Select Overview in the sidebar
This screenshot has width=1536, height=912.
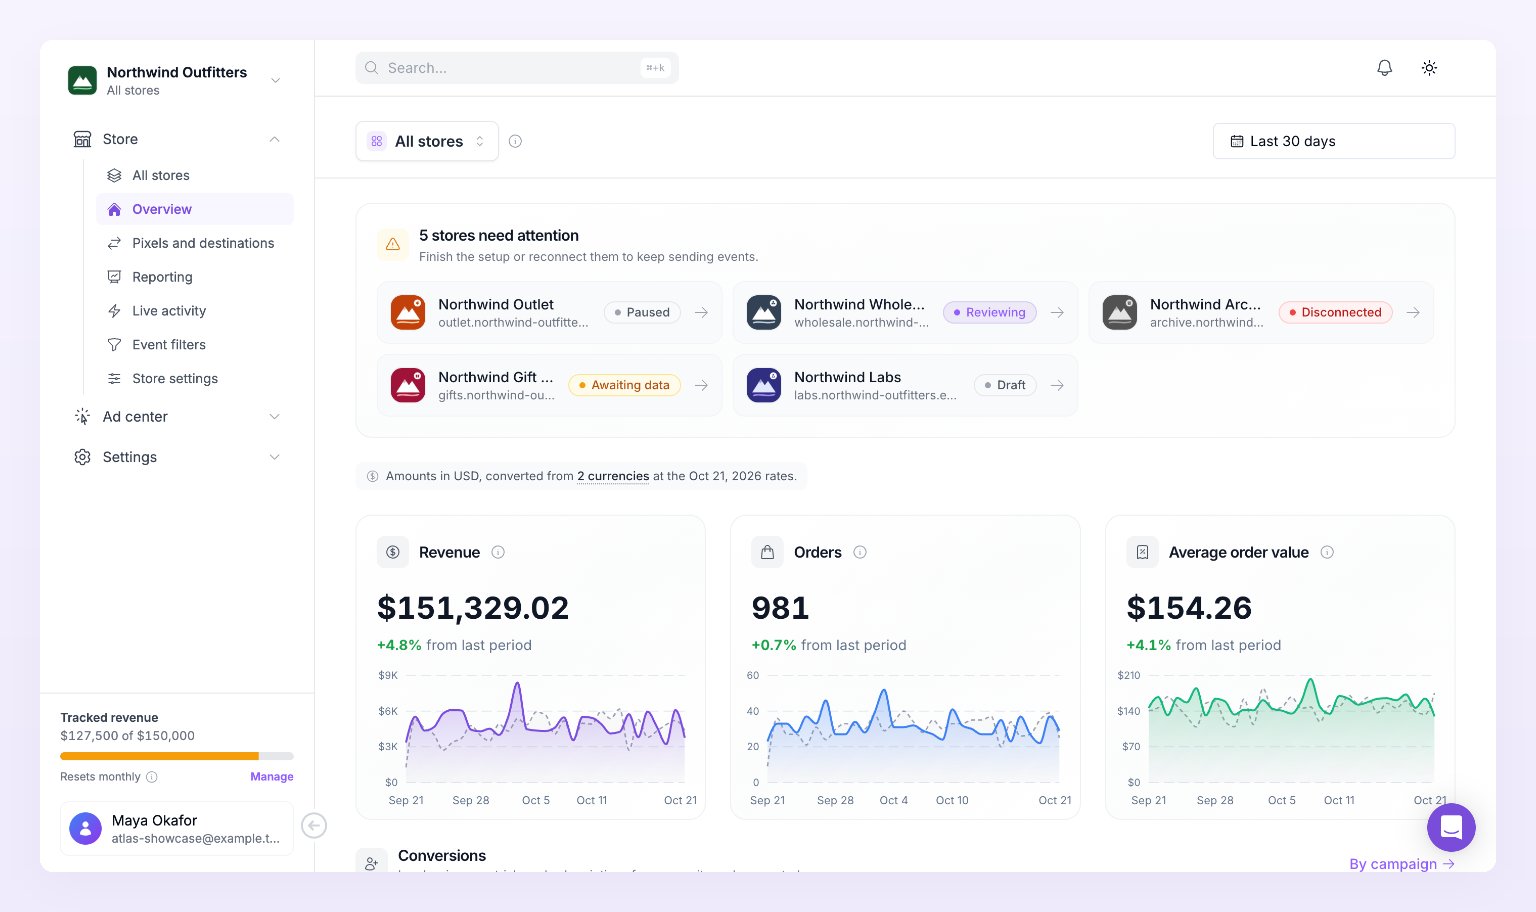pos(195,209)
